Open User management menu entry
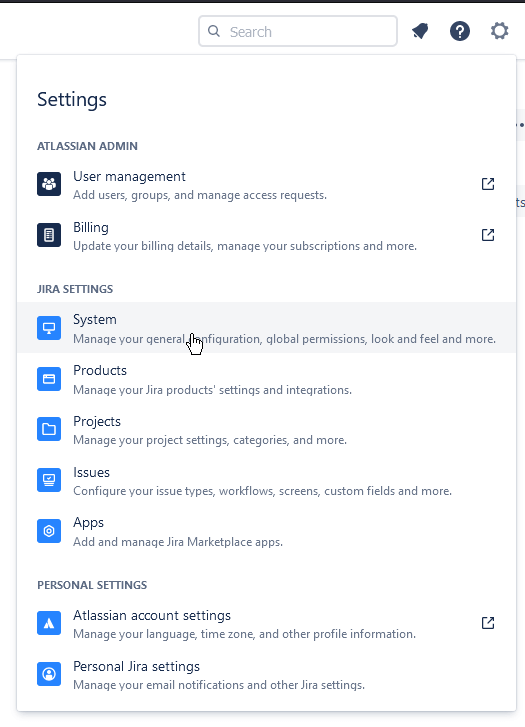 tap(267, 185)
